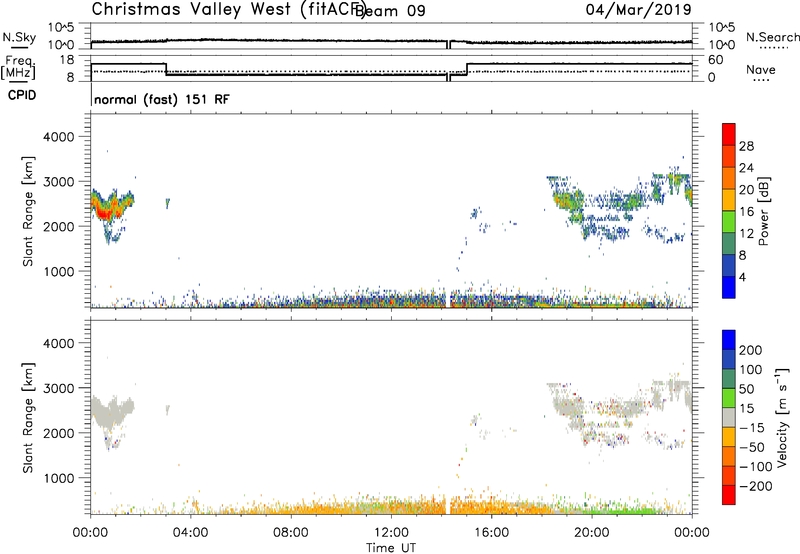This screenshot has width=800, height=554.
Task: Click the 2000 tick in velocity panel
Action: point(58,433)
